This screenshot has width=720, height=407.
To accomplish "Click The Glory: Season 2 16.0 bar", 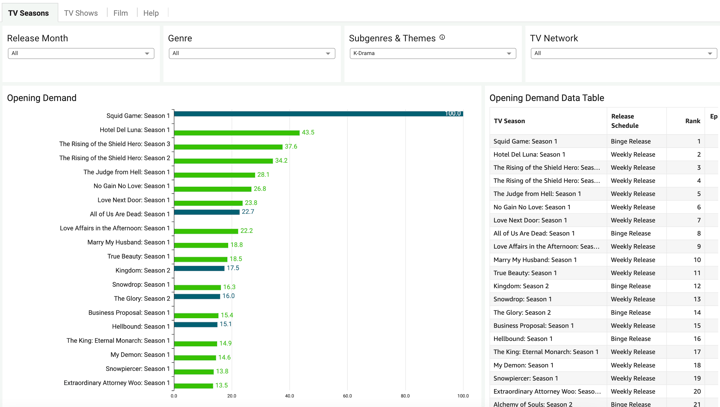I will [197, 296].
